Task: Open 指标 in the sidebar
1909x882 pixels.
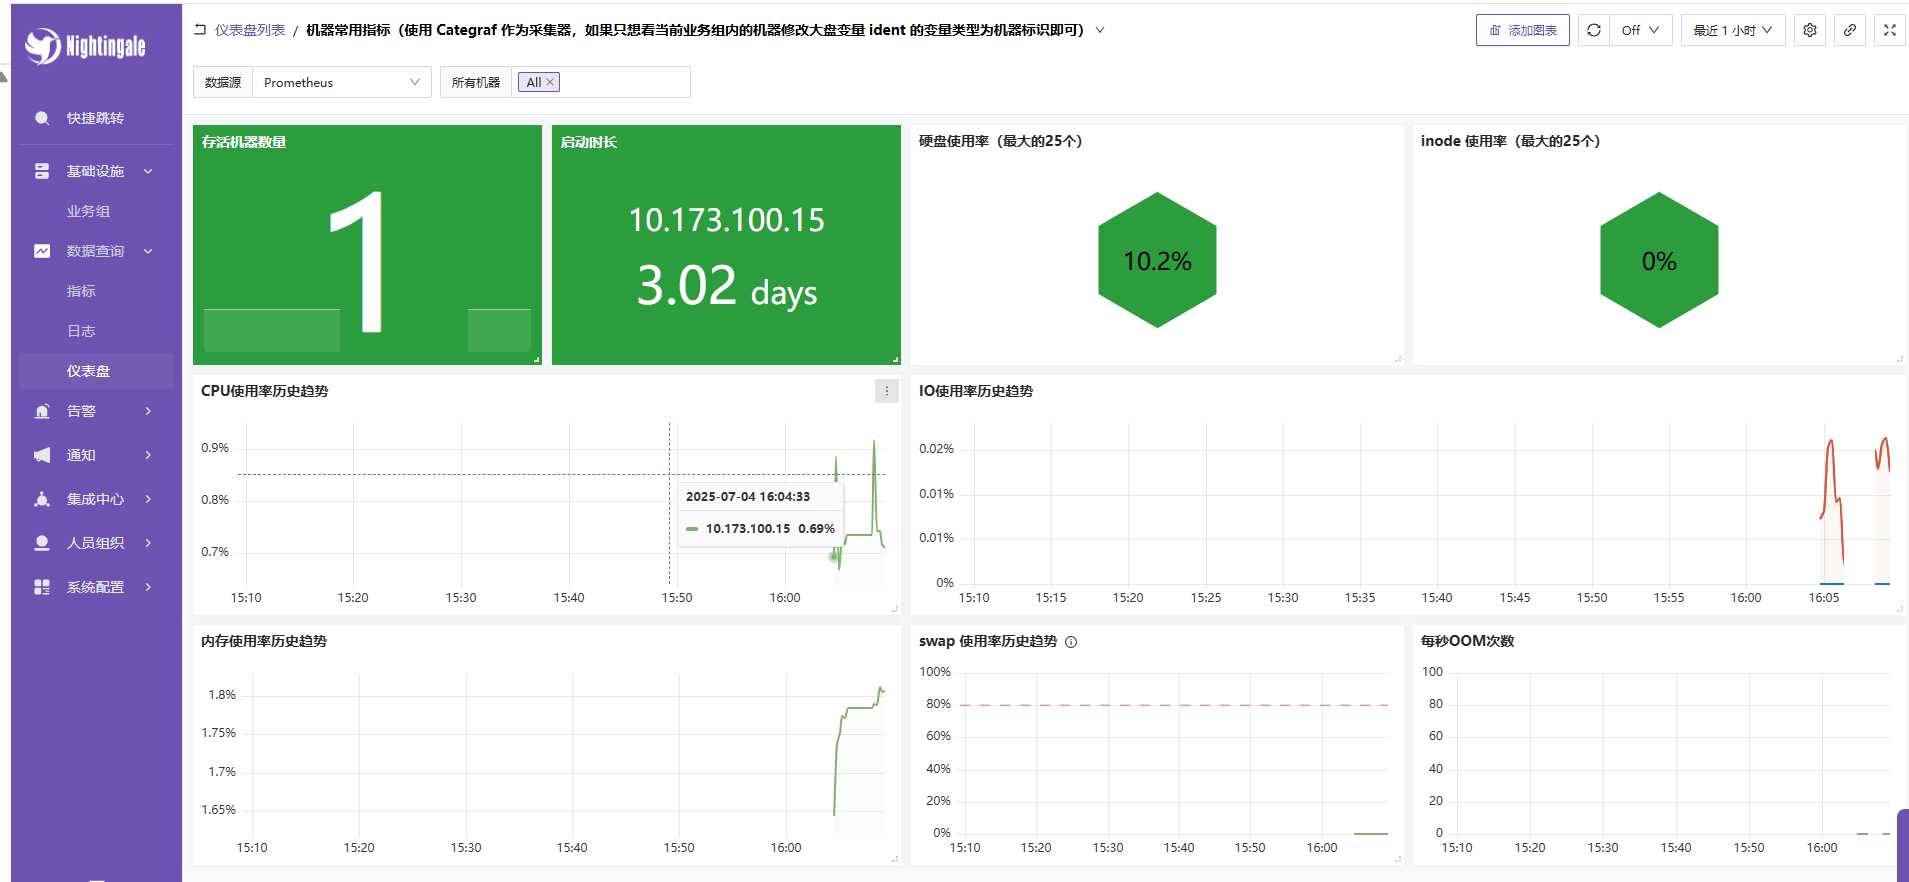Action: point(81,291)
